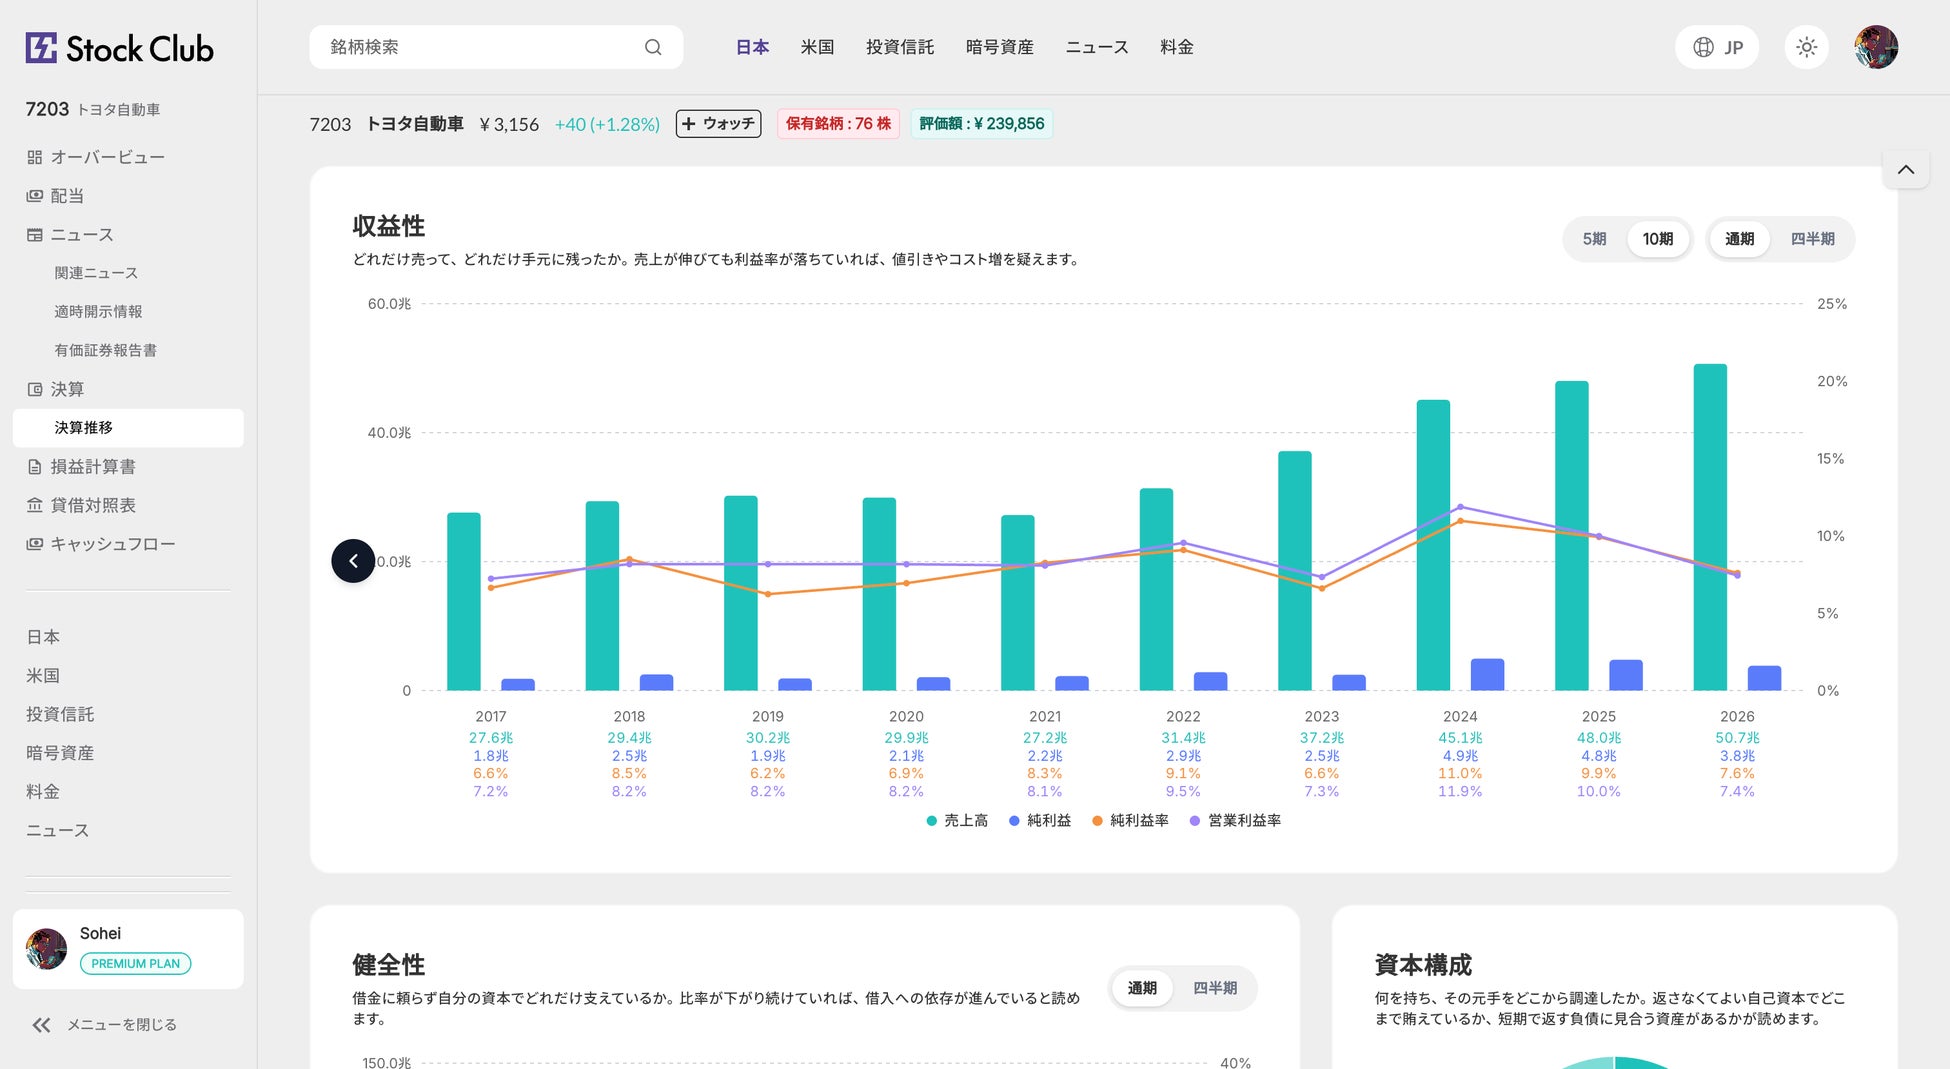Screen dimensions: 1950x1069
Task: Expand the 決算 sidebar section
Action: (56, 389)
